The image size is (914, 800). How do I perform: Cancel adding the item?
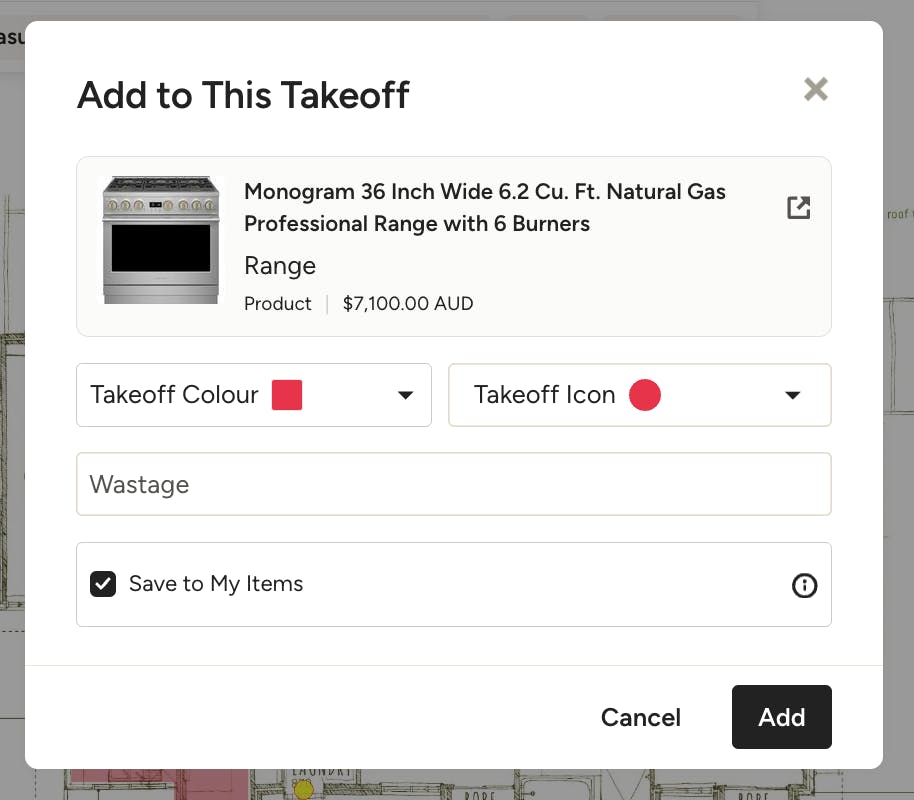click(641, 717)
